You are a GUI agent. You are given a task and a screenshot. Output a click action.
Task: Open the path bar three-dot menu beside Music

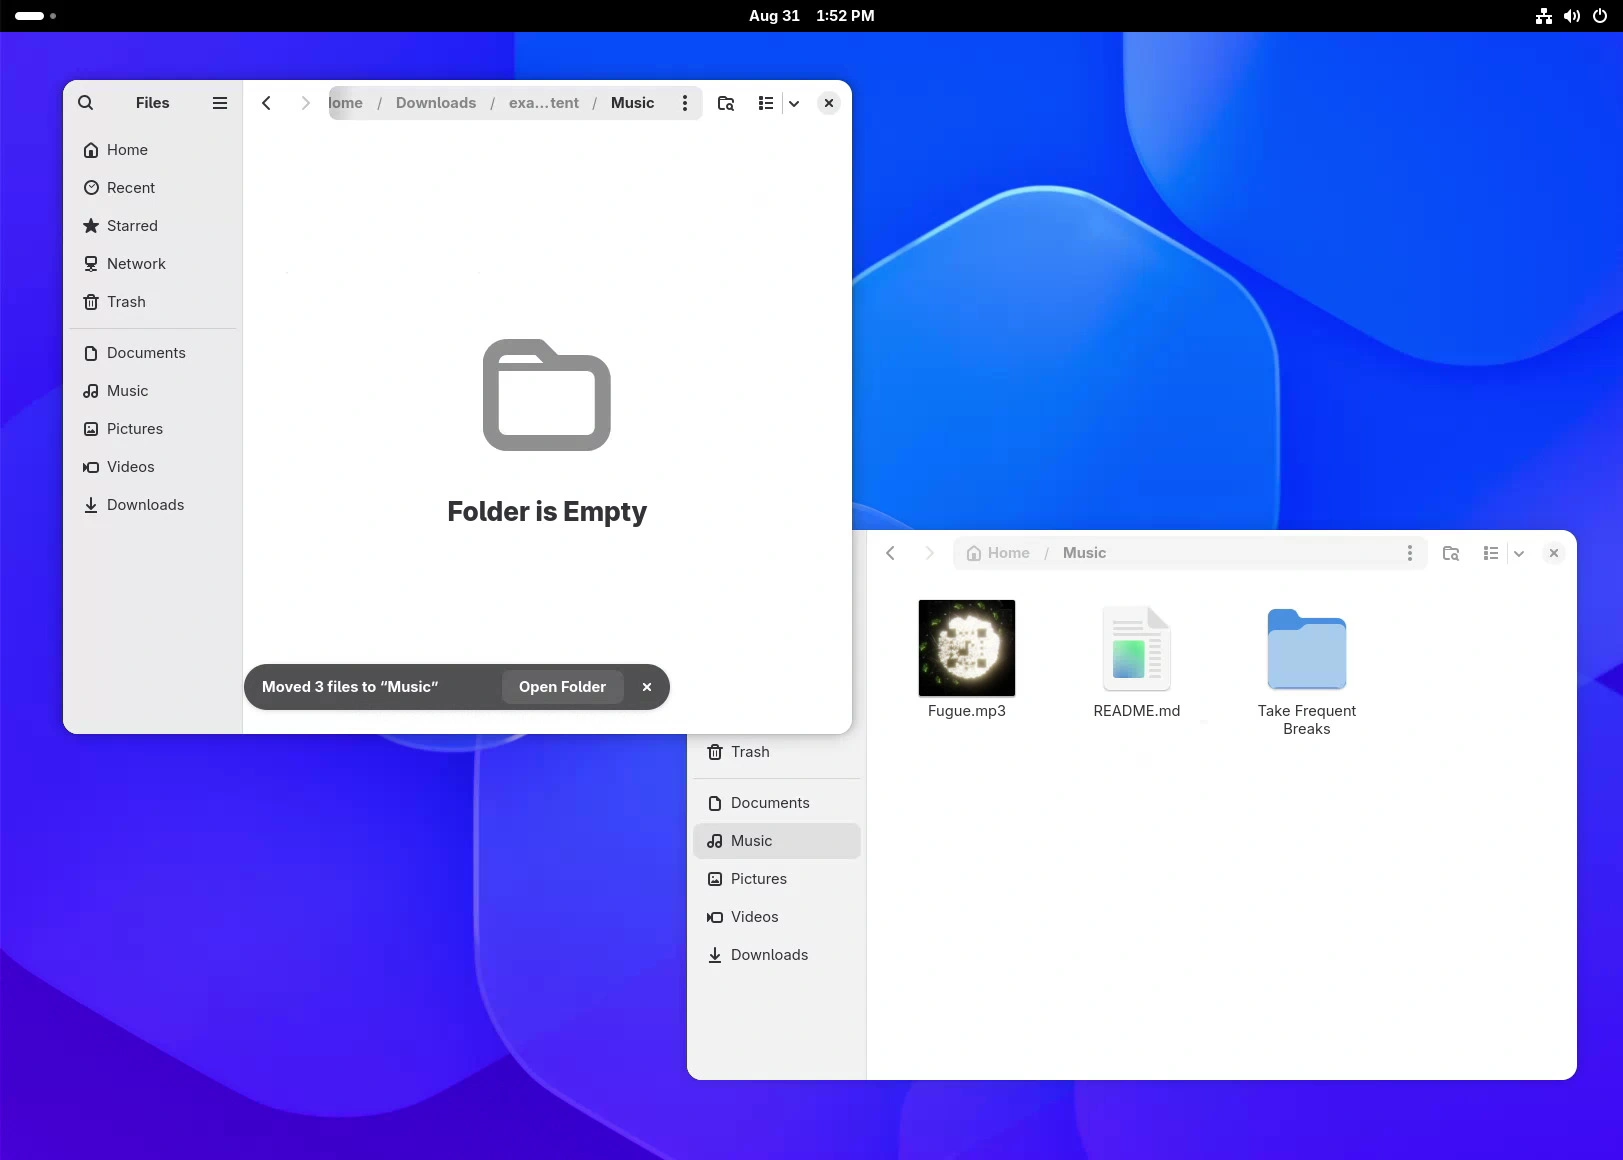click(x=685, y=103)
